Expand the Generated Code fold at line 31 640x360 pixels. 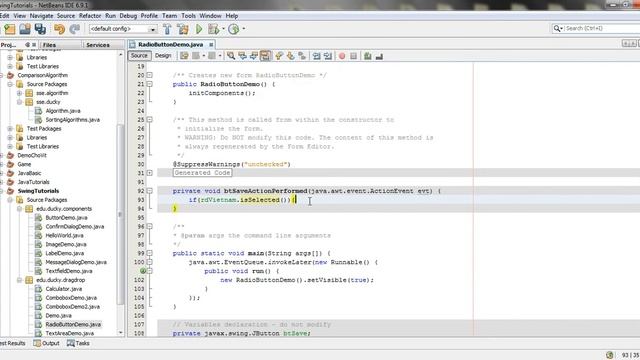[150, 173]
